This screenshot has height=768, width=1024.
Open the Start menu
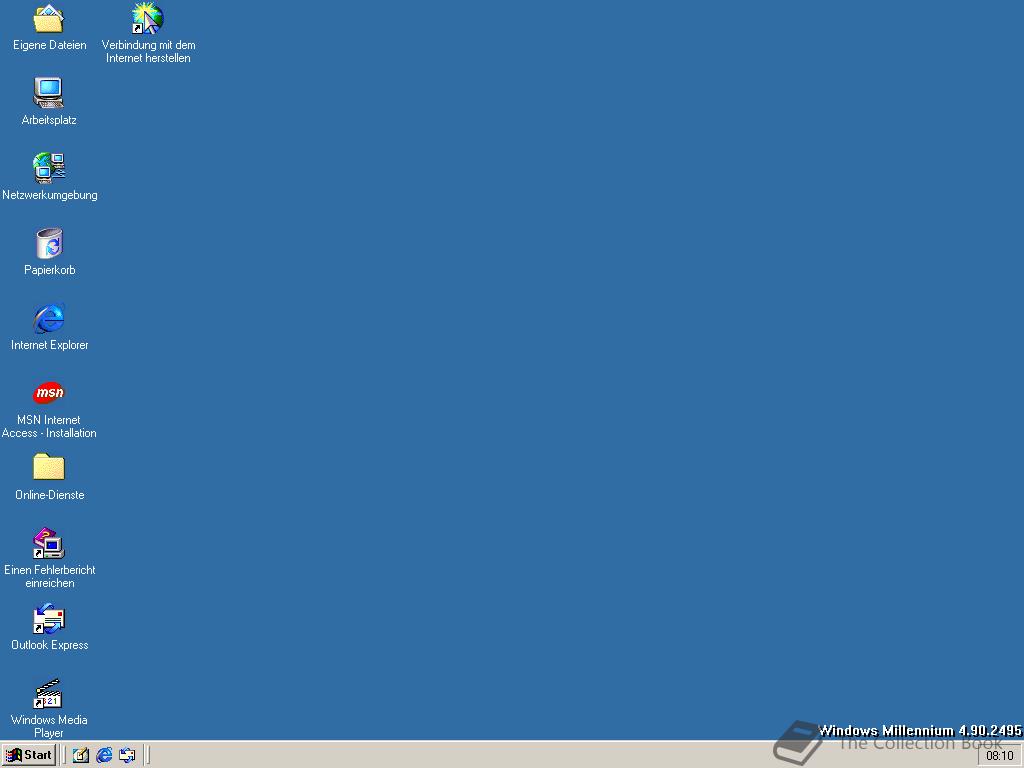point(29,756)
